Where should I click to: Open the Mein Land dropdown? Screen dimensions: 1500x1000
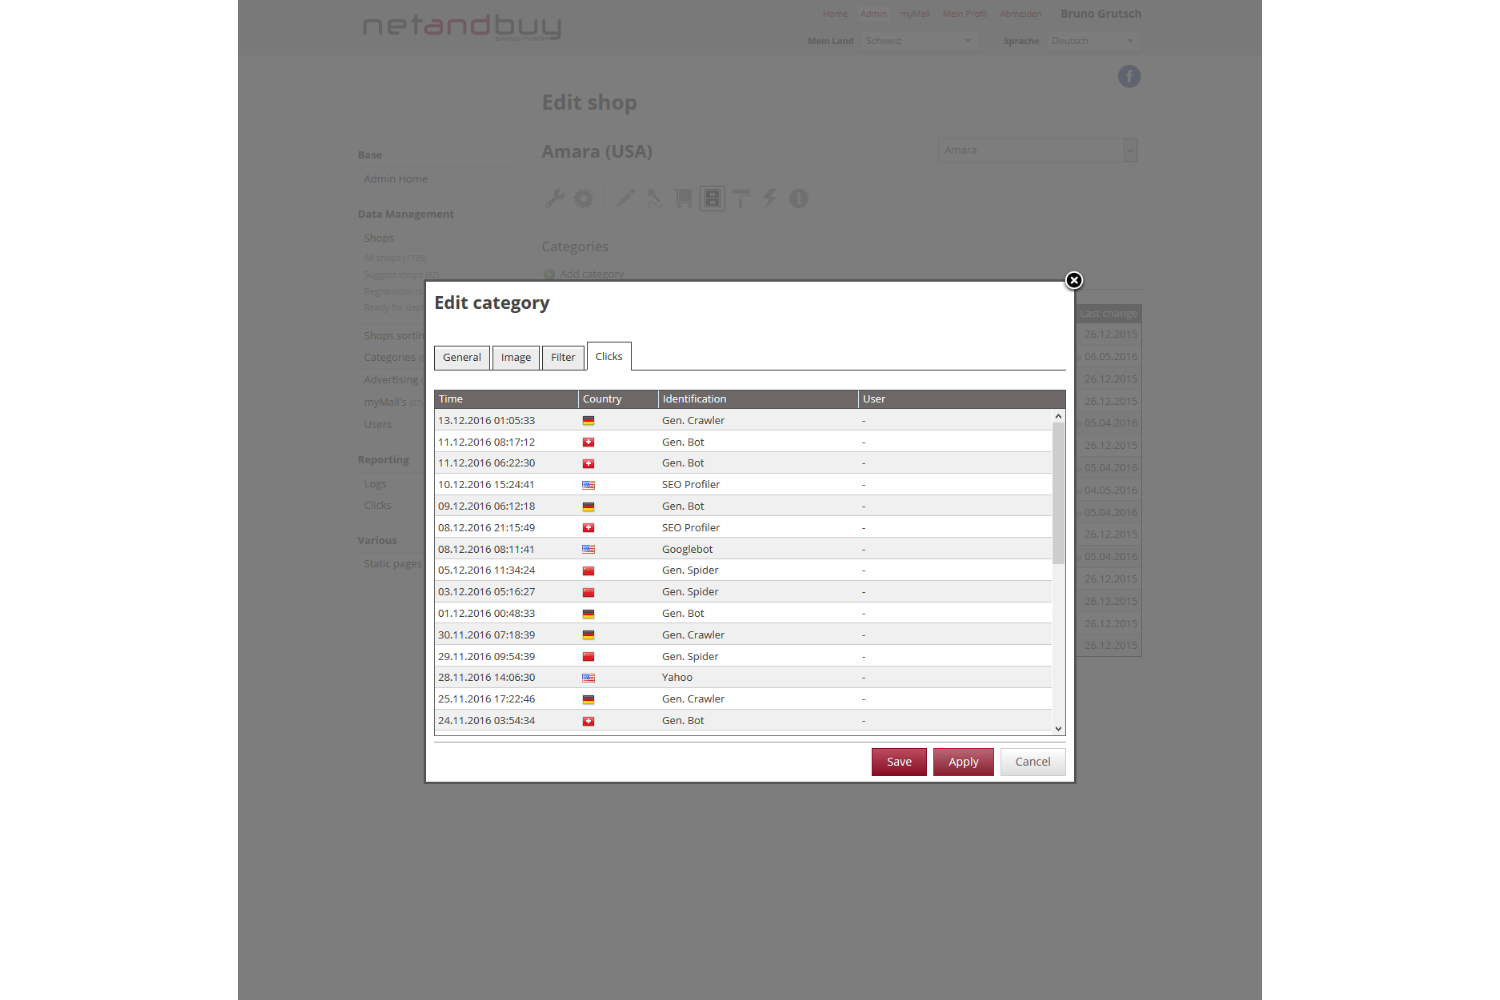tap(918, 41)
